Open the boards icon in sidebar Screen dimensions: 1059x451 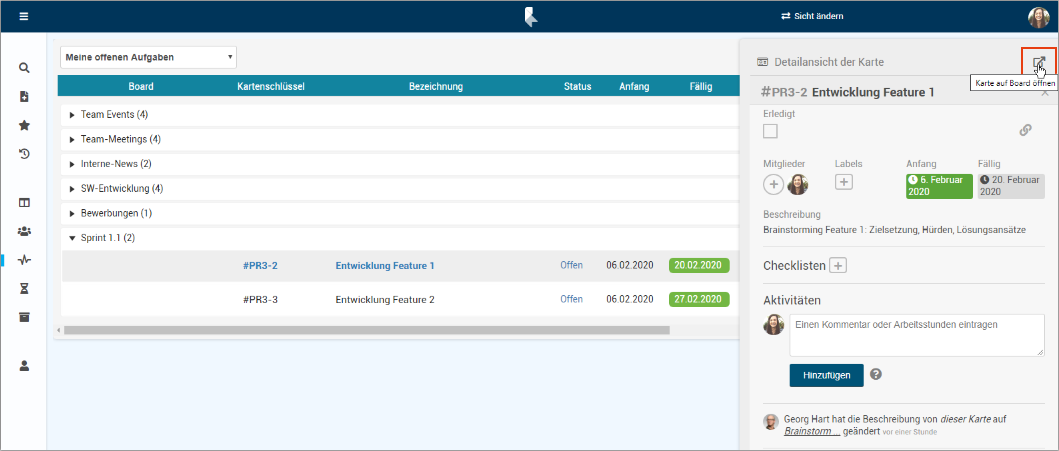24,202
